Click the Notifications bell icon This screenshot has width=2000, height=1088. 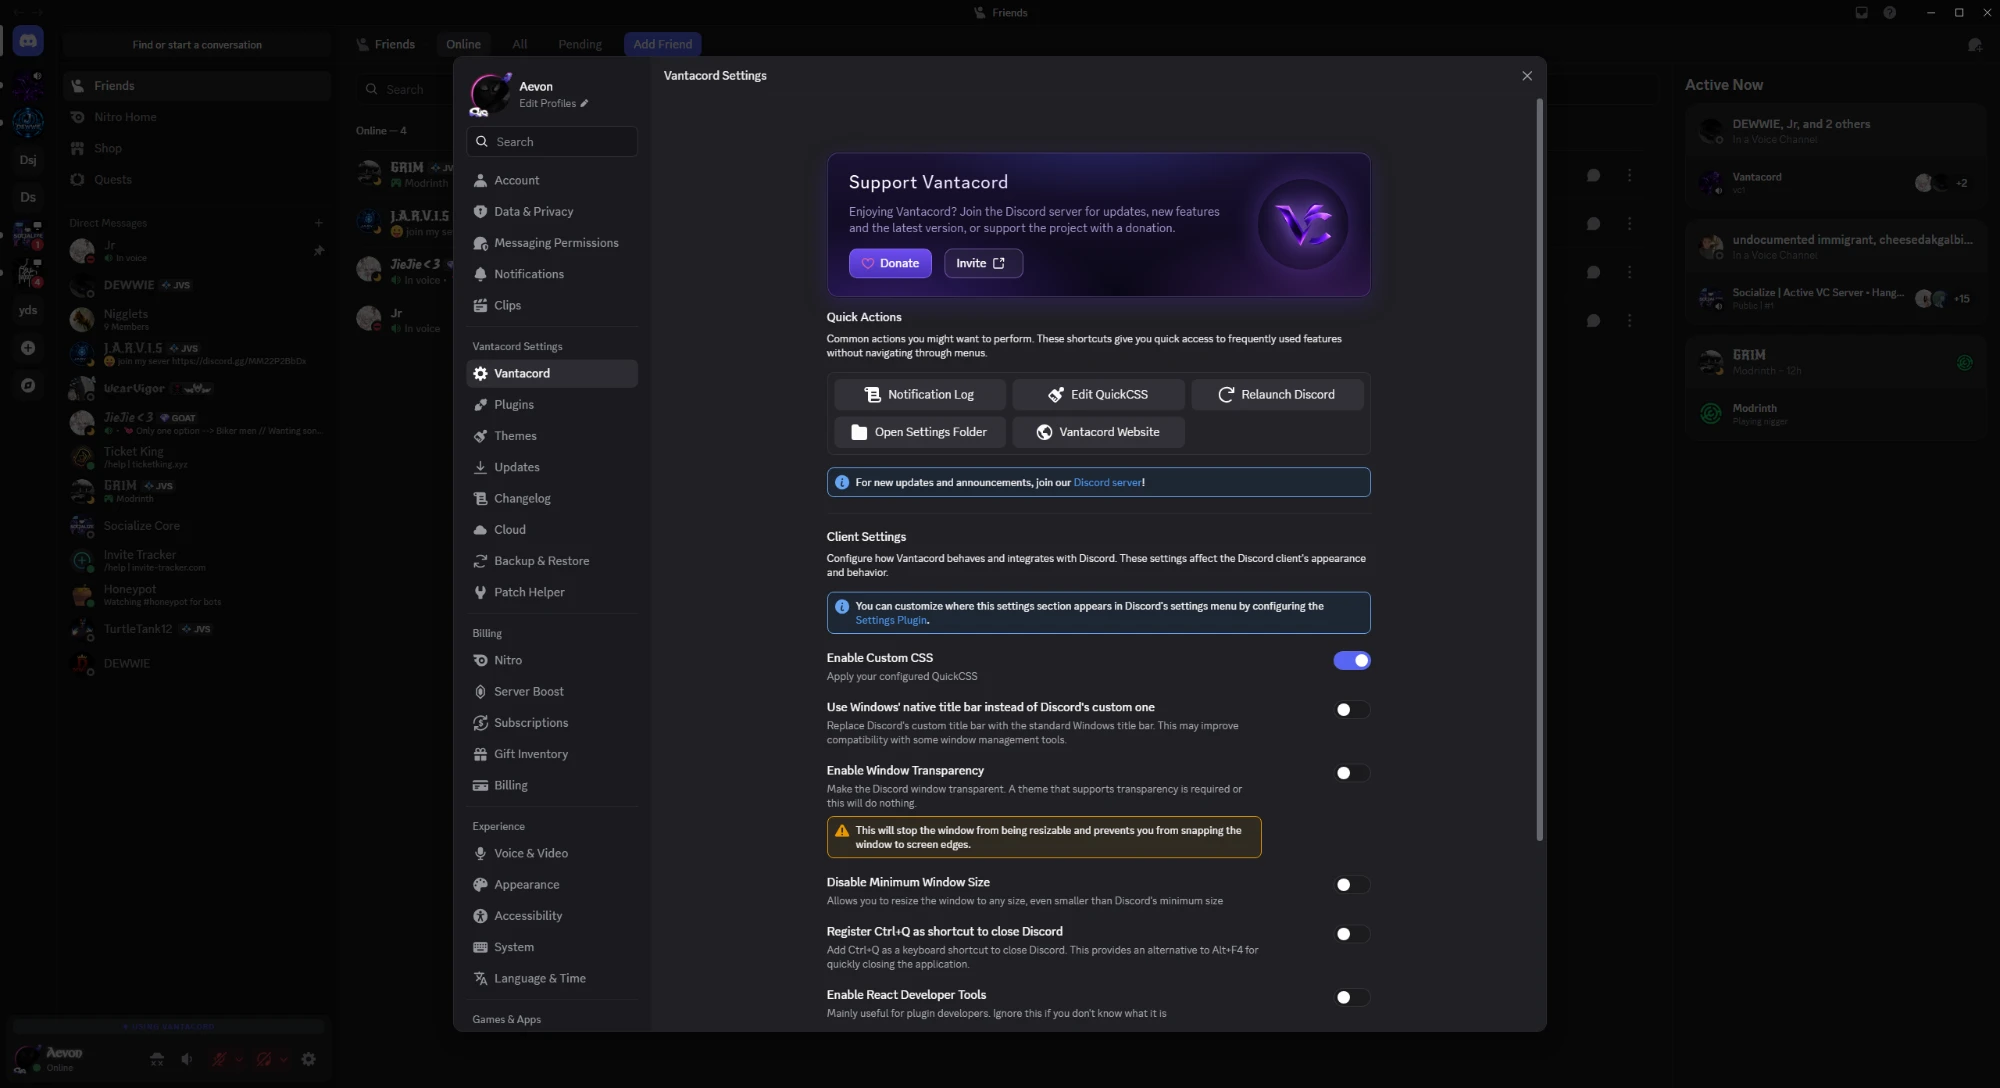[480, 274]
